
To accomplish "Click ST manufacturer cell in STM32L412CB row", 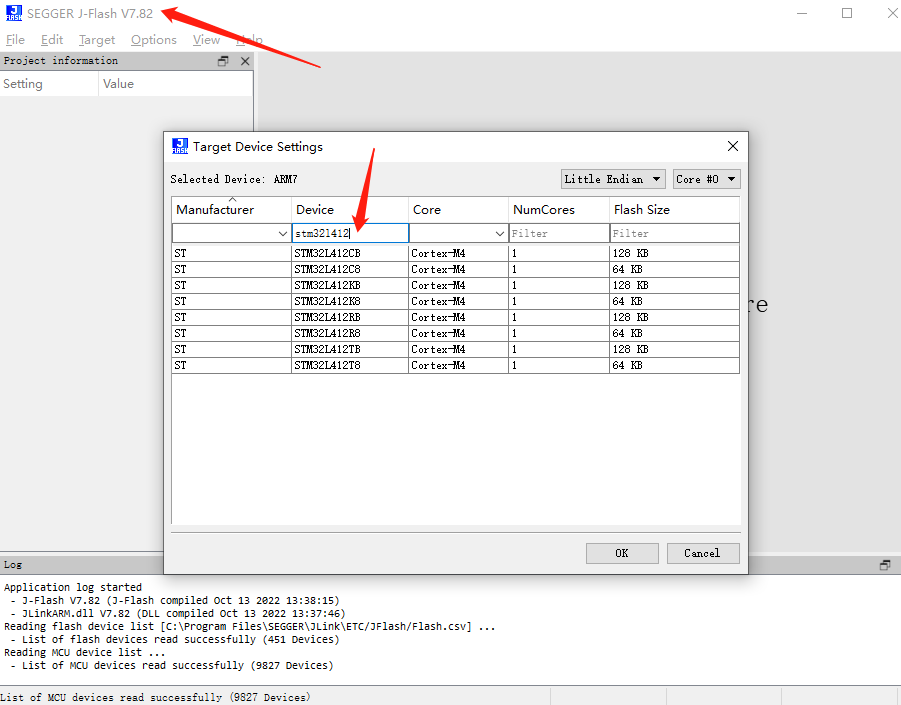I will click(232, 253).
